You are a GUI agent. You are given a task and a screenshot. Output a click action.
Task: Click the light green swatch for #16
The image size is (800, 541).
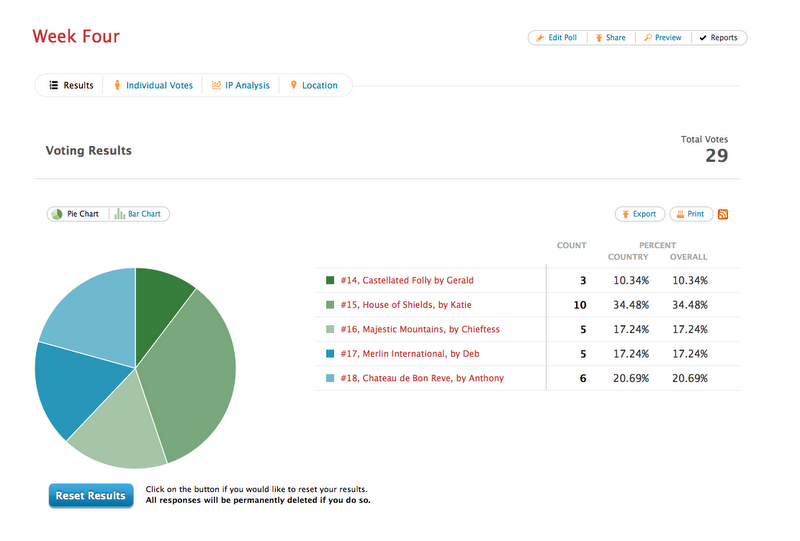(x=330, y=329)
